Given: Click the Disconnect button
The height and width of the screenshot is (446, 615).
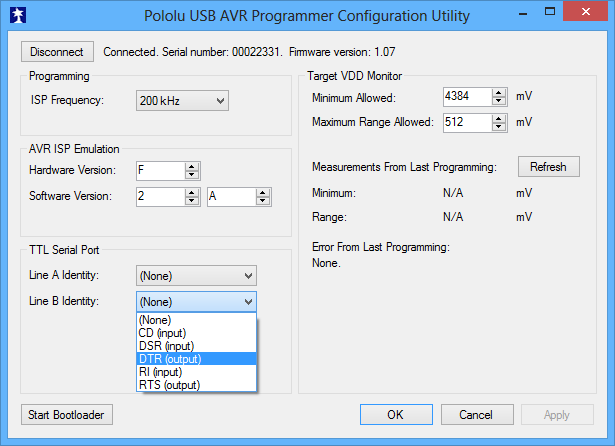Looking at the screenshot, I should coord(57,51).
